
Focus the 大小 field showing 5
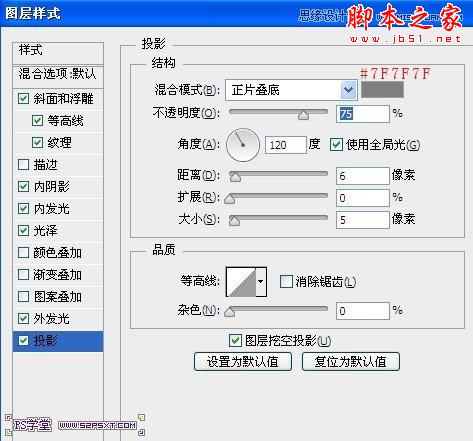(x=363, y=220)
